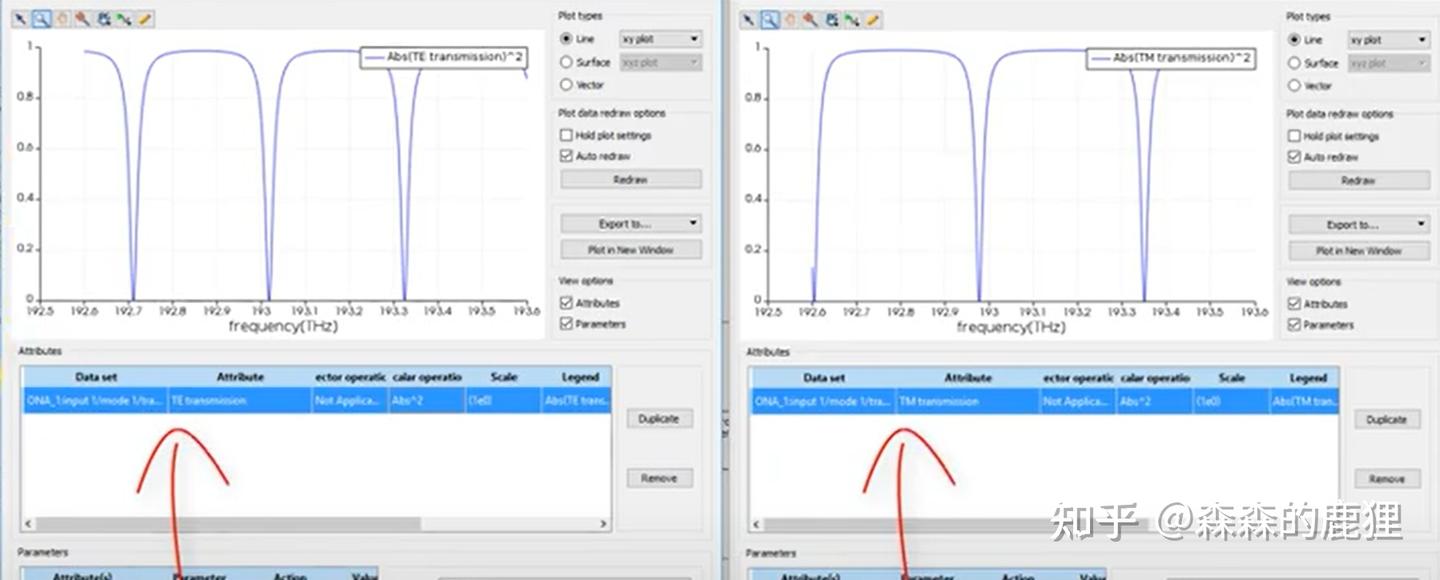This screenshot has width=1440, height=580.
Task: Select the TE transmission attribute row
Action: click(316, 401)
